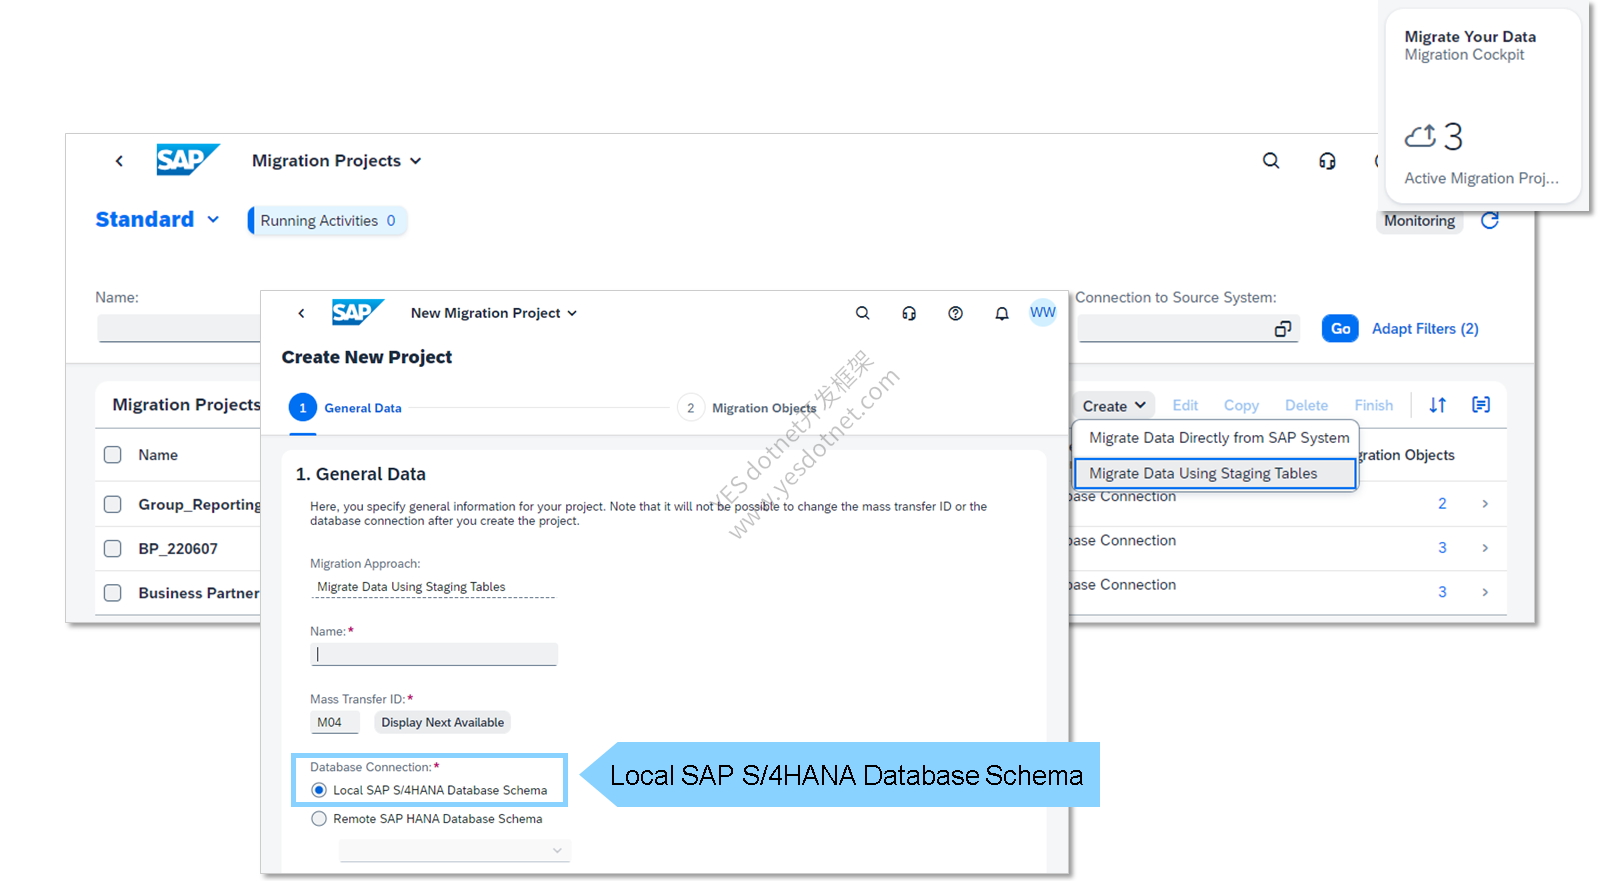1600x881 pixels.
Task: Click Connection to Source System filter field
Action: click(1188, 329)
